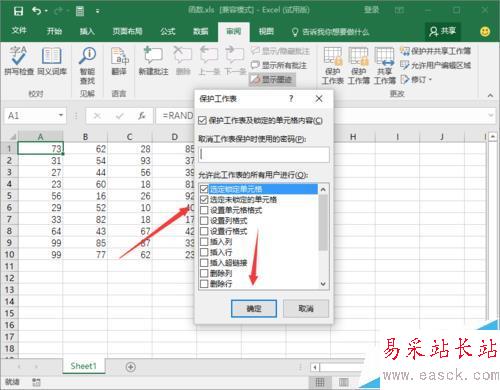This screenshot has height=390, width=500.
Task: Click the Next comment icon
Action: click(234, 61)
